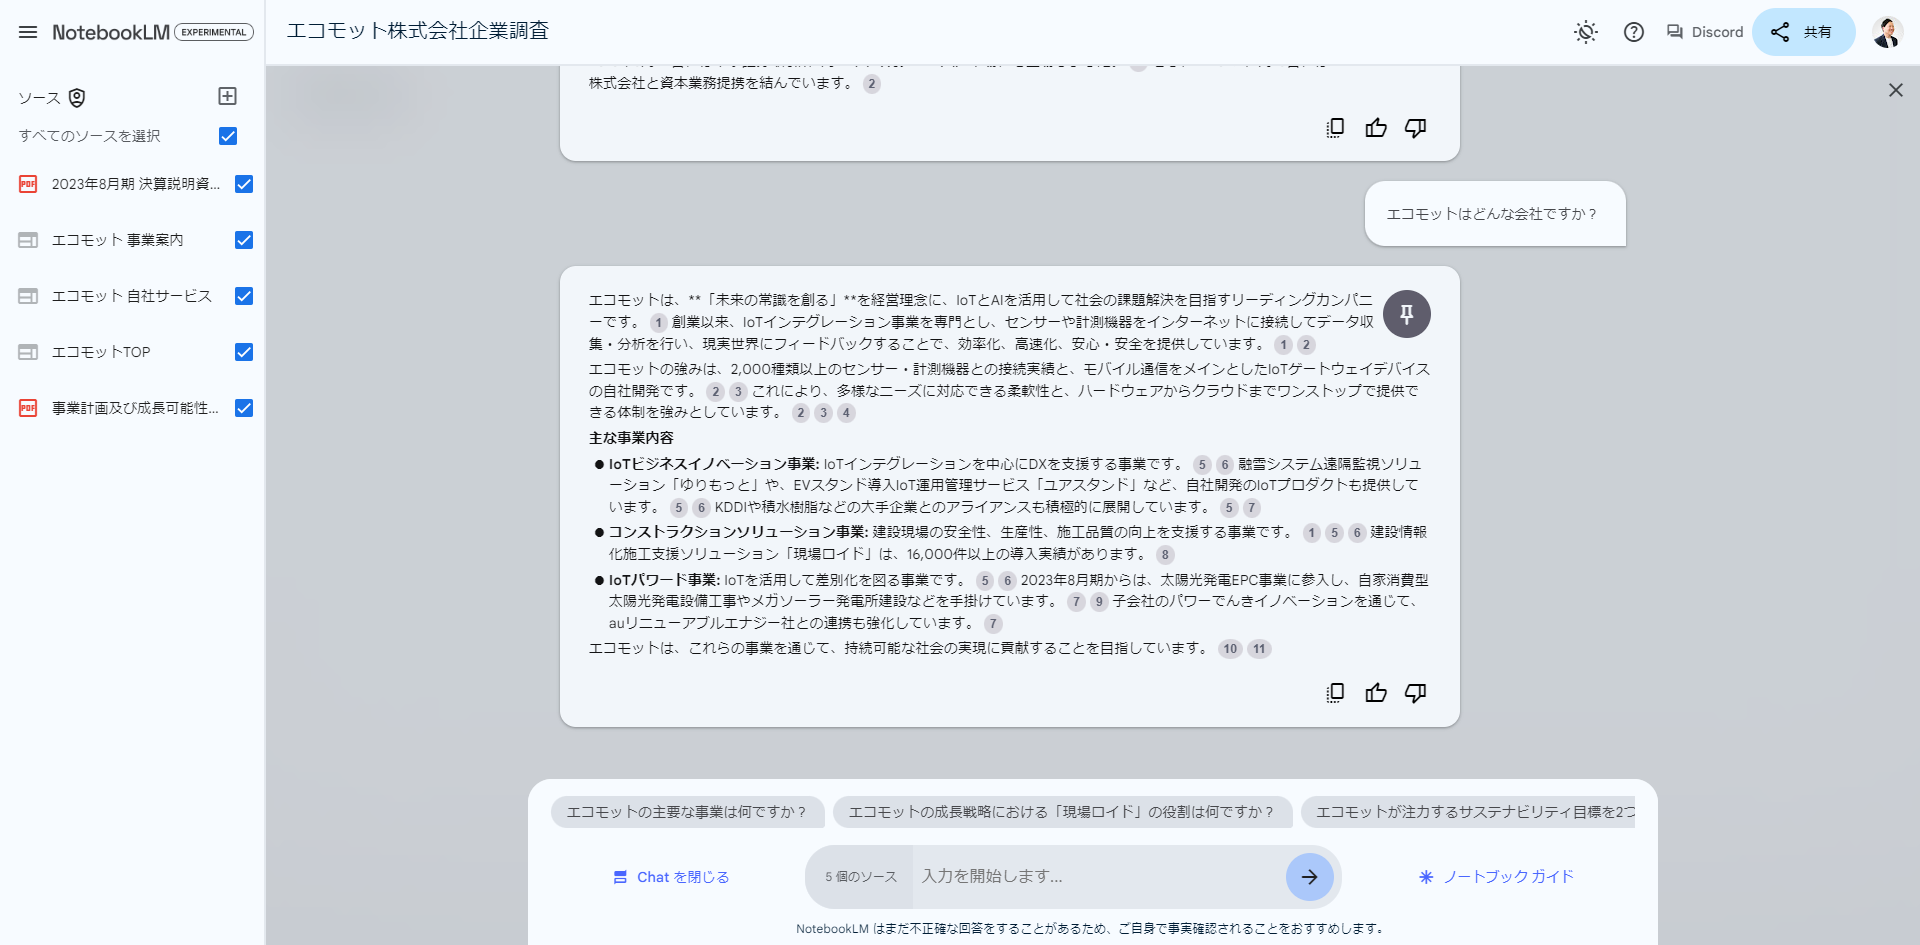The width and height of the screenshot is (1920, 945).
Task: Click Chat を閉じる button
Action: coord(671,877)
